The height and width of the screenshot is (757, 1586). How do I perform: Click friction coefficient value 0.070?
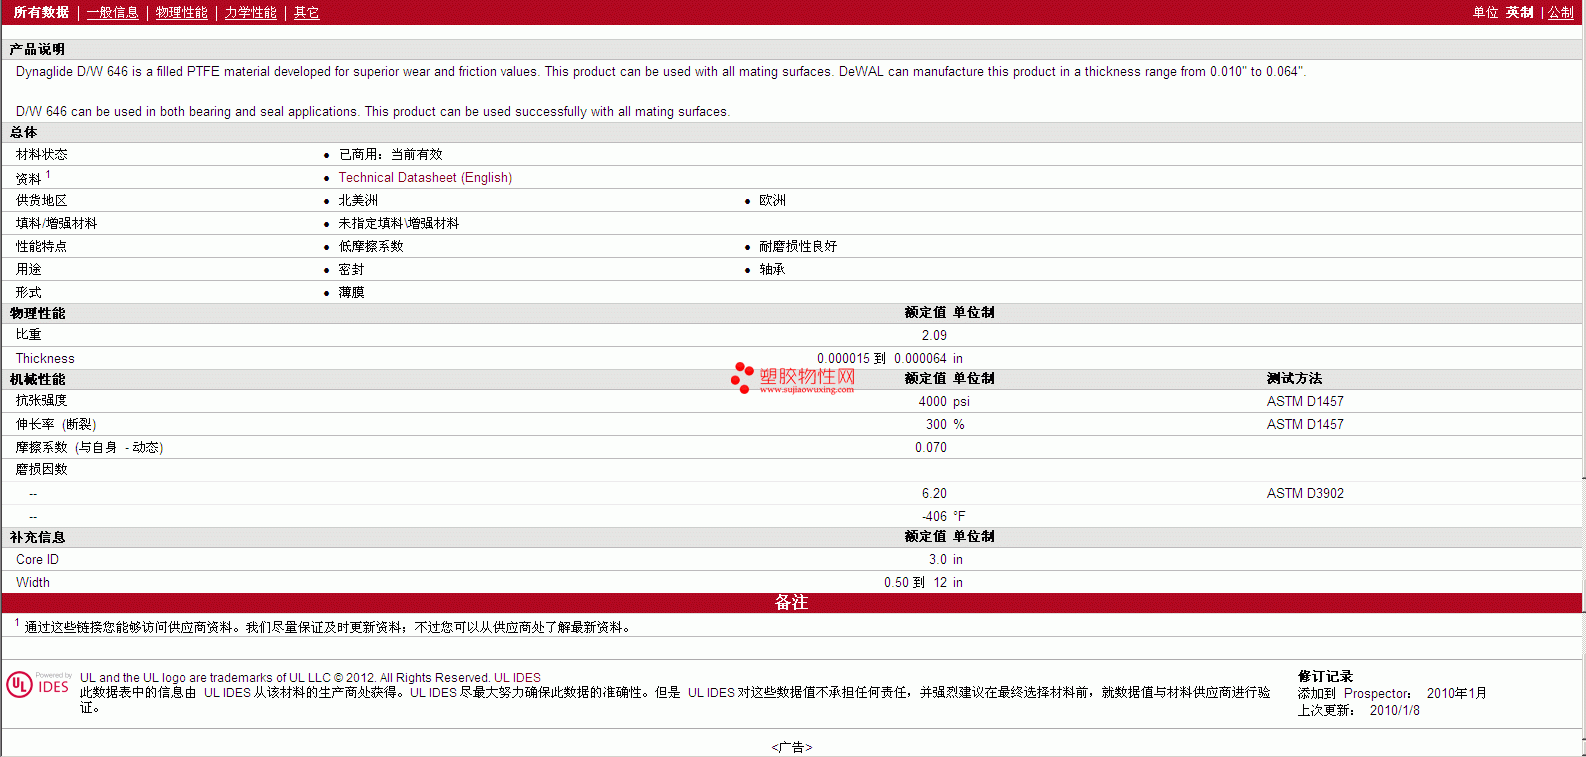pyautogui.click(x=931, y=447)
